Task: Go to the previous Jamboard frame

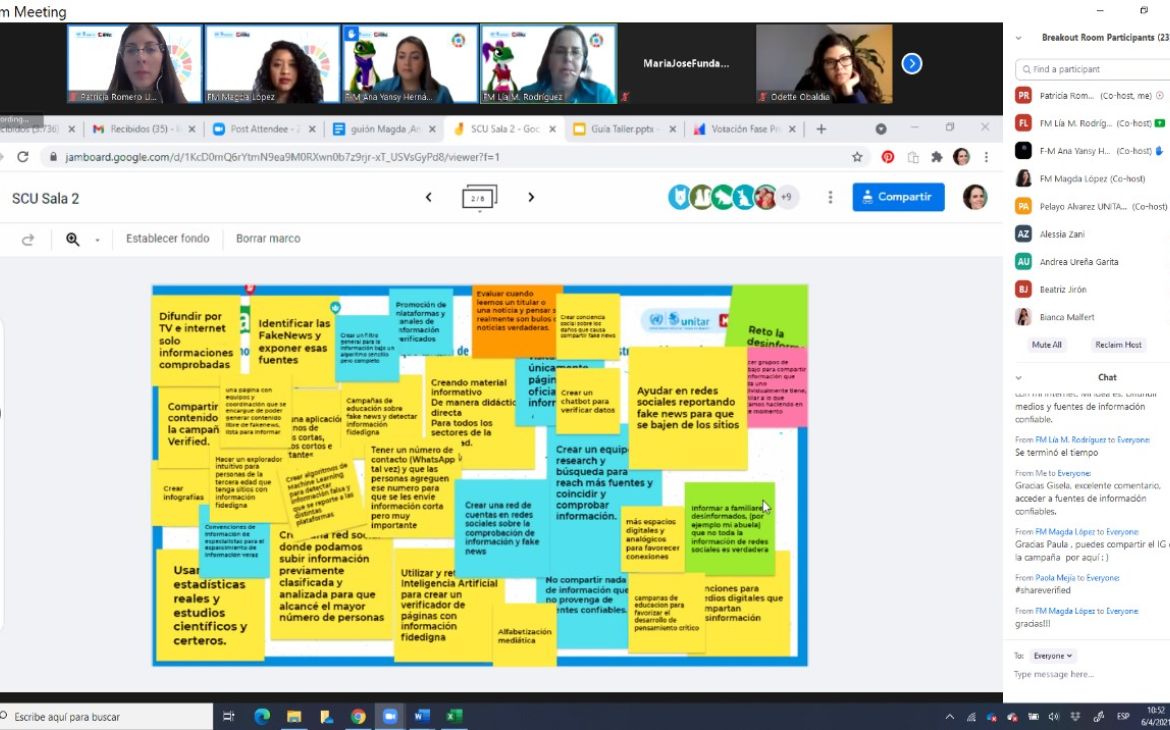Action: tap(429, 197)
